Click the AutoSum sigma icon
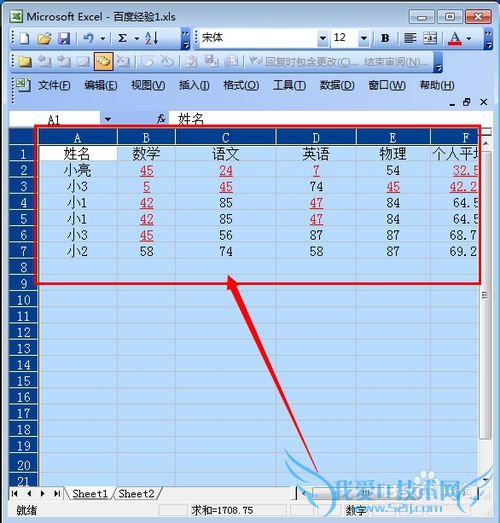This screenshot has height=523, width=500. pyautogui.click(x=122, y=38)
